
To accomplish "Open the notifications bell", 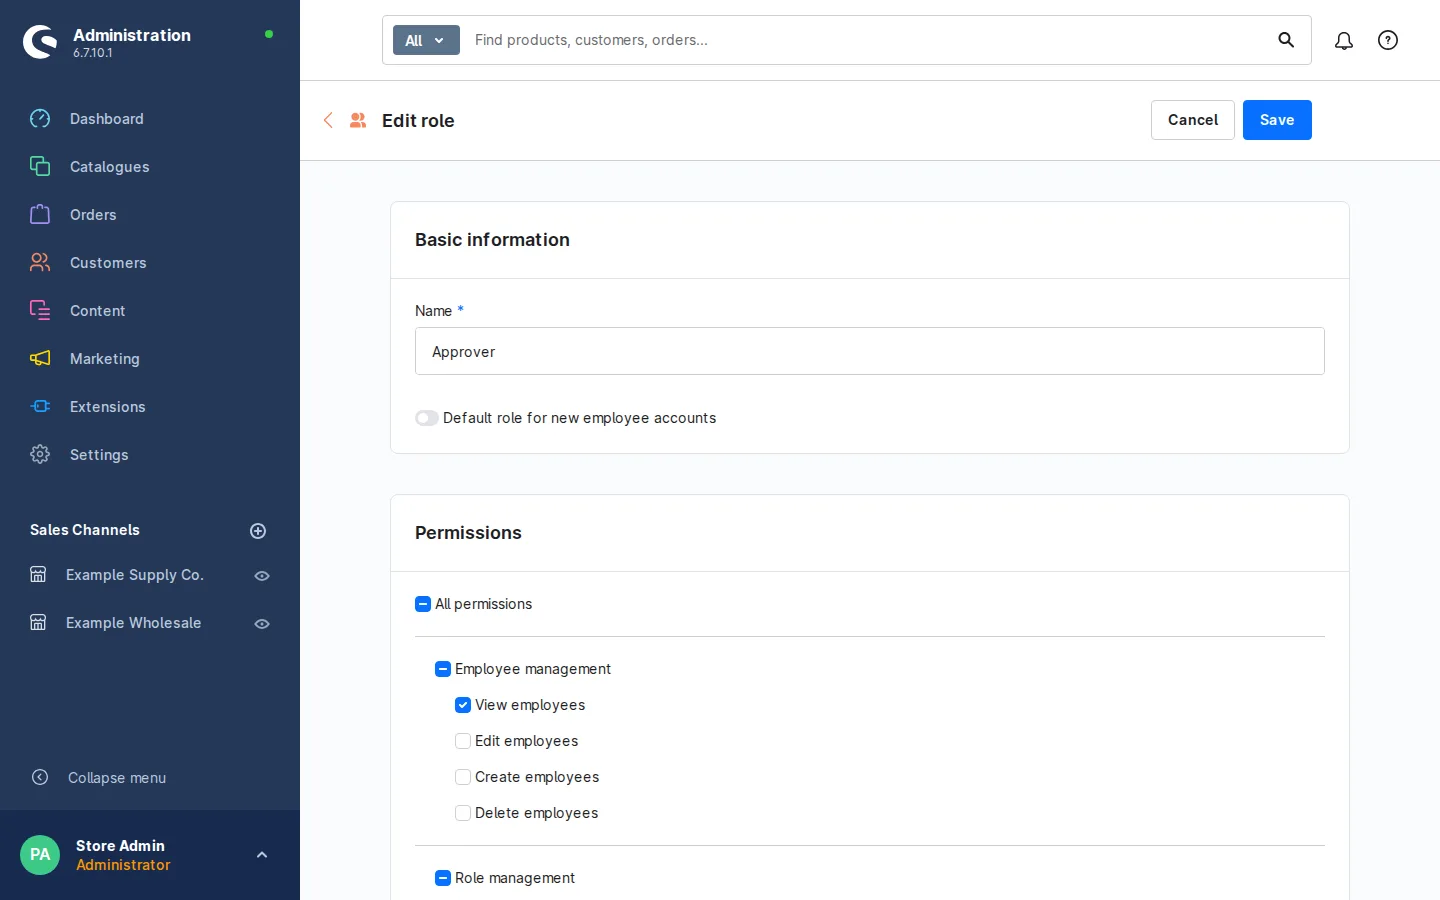I will point(1344,40).
